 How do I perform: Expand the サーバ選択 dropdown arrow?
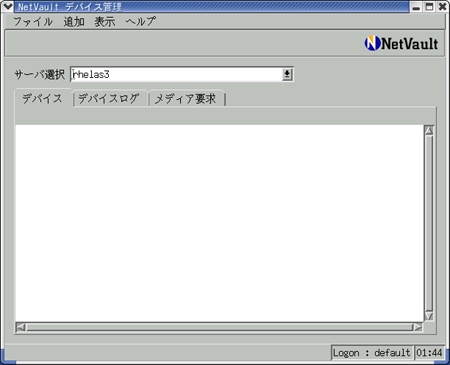(287, 74)
